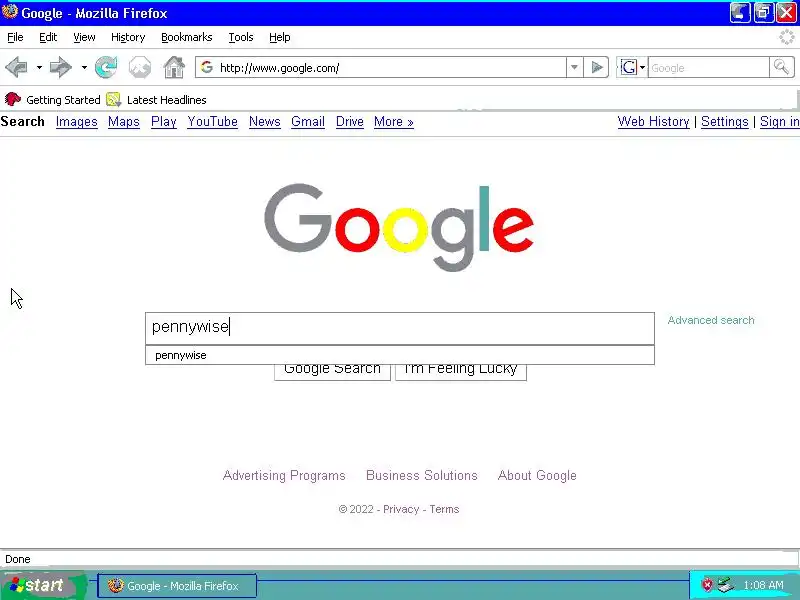Screen dimensions: 800x600
Task: Open the History menu
Action: coord(128,37)
